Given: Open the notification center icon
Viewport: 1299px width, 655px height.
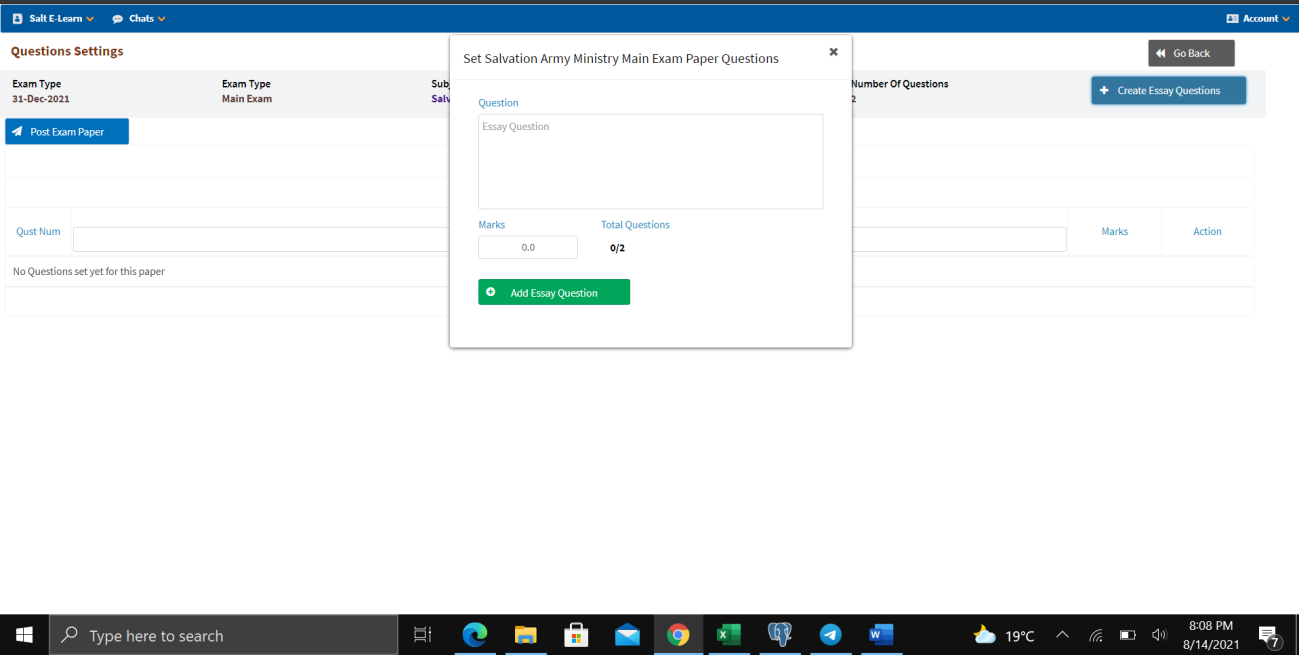Looking at the screenshot, I should 1270,636.
